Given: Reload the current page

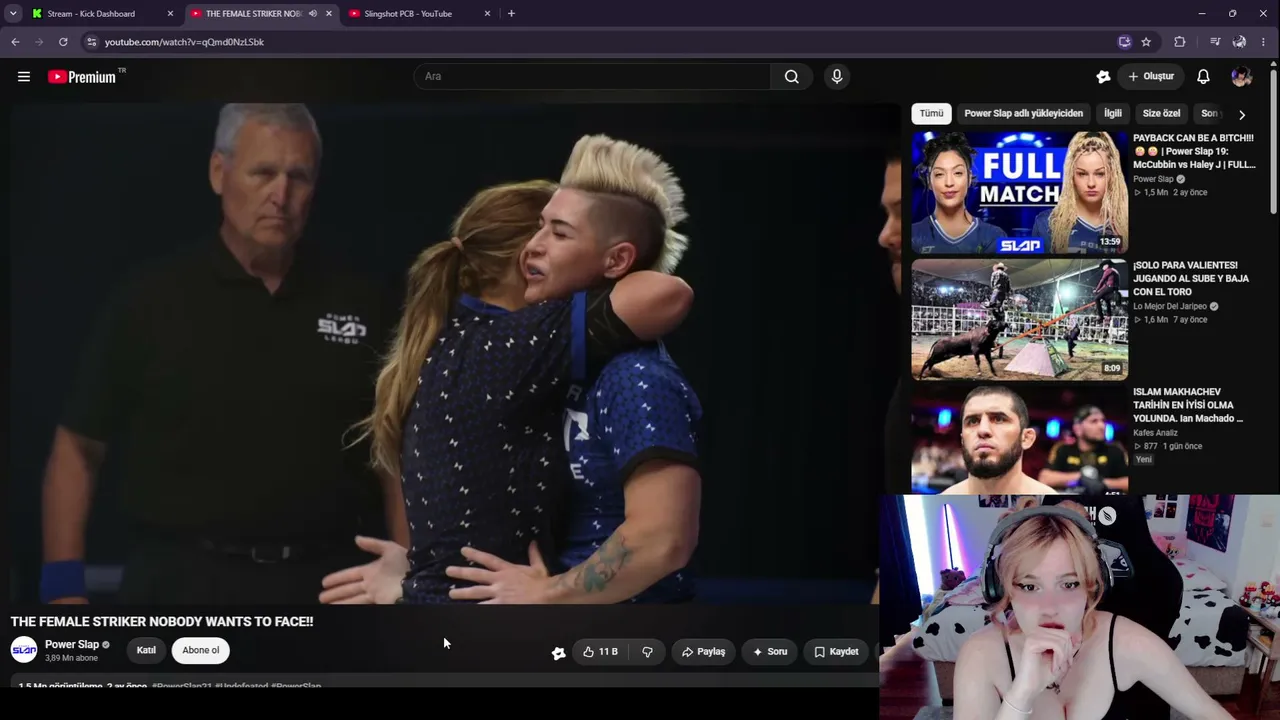Looking at the screenshot, I should coord(63,42).
